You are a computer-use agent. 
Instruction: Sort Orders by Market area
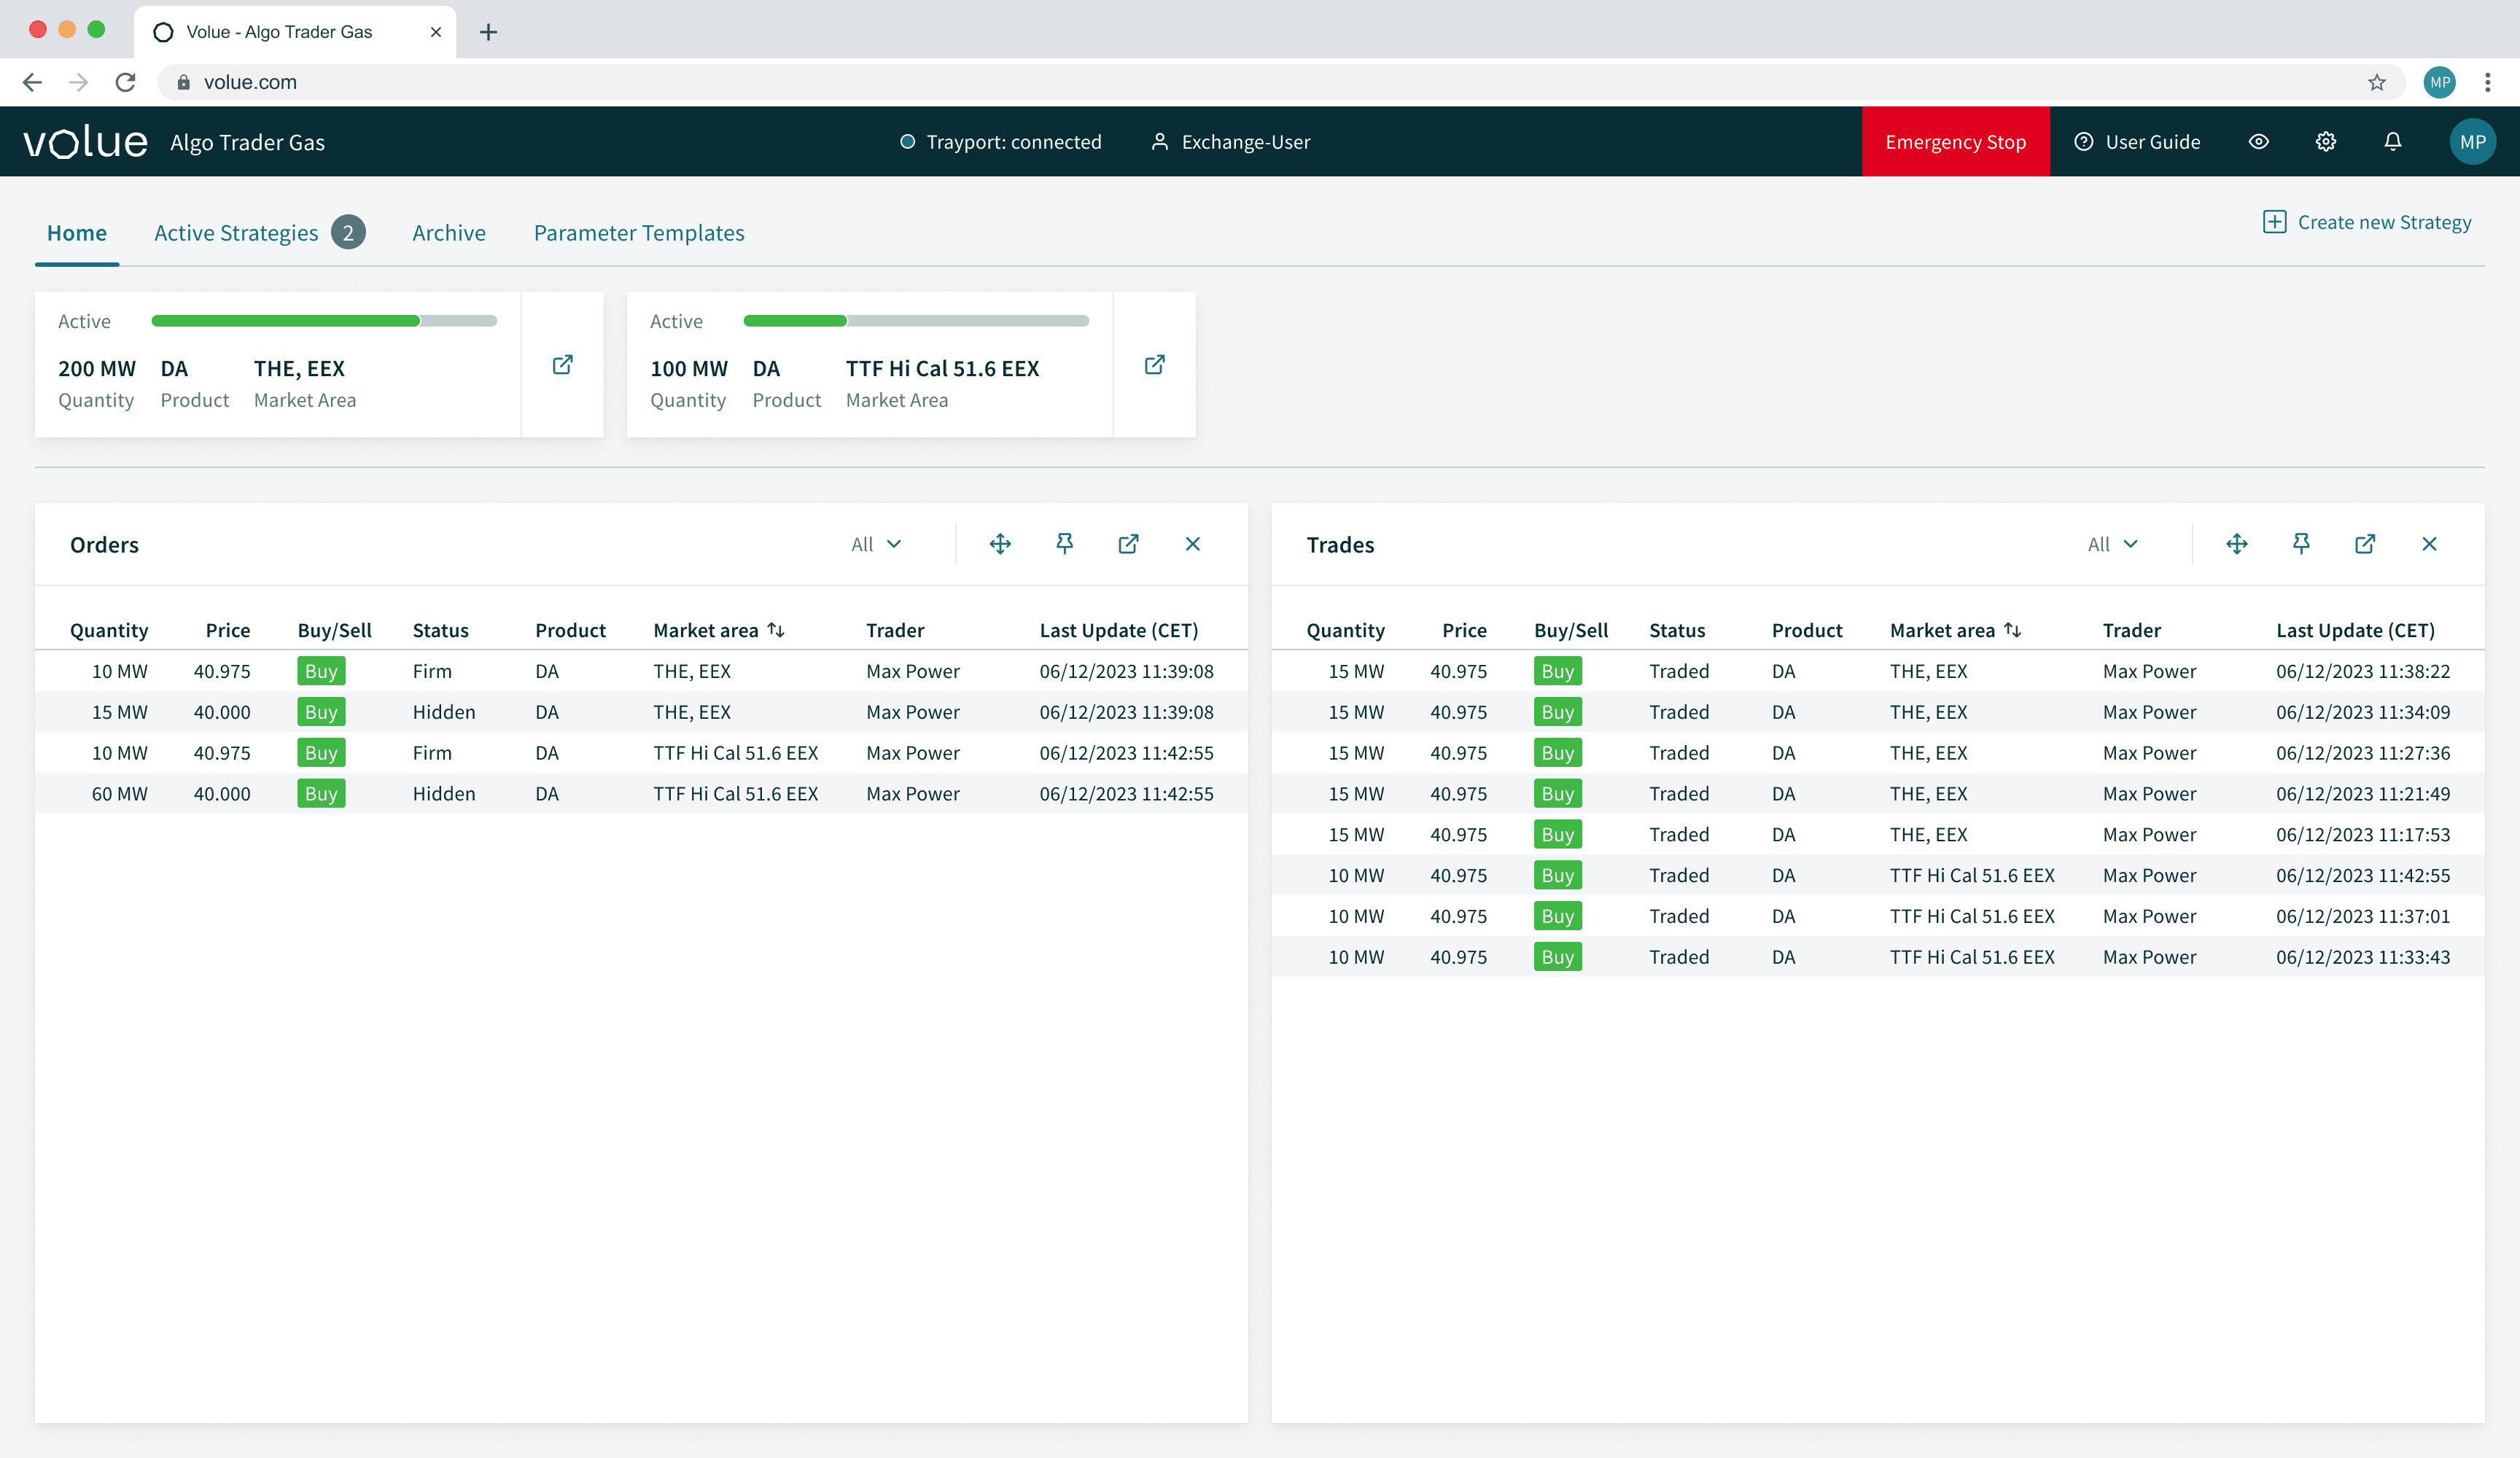click(x=776, y=630)
